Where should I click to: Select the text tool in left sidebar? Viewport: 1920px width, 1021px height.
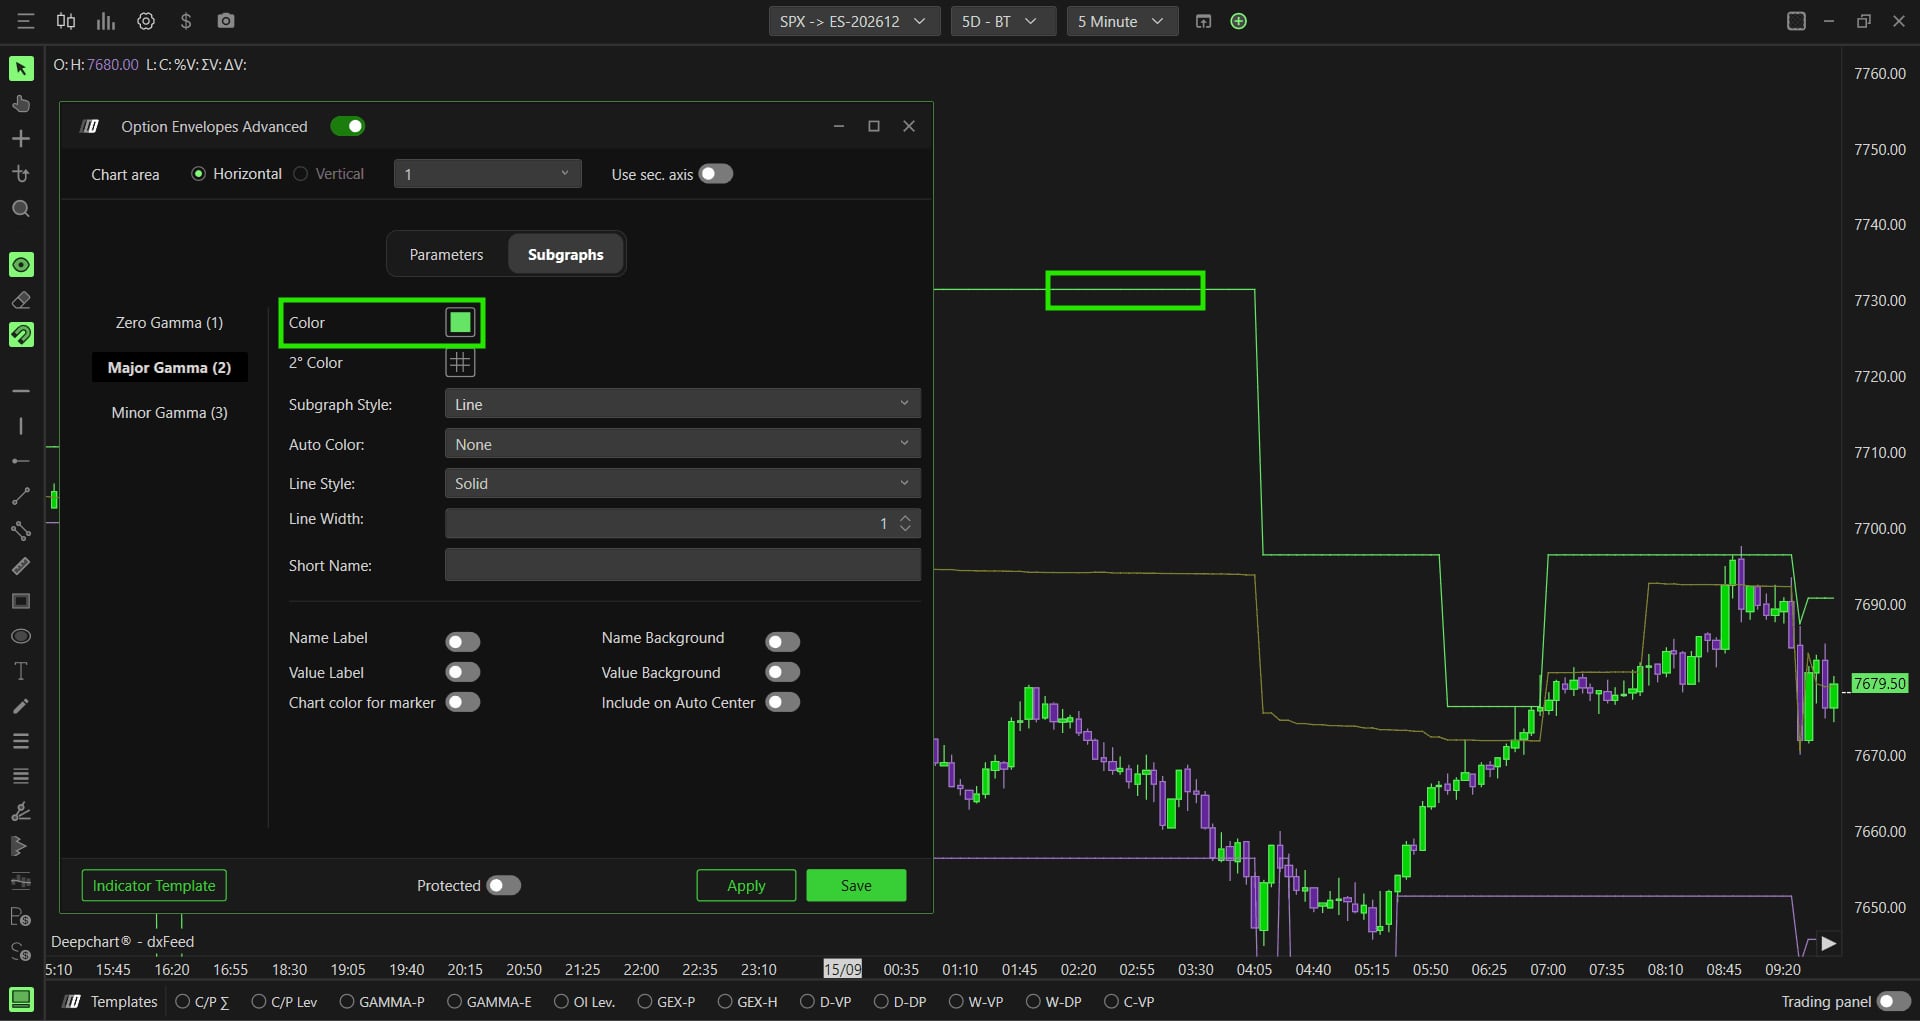pyautogui.click(x=21, y=671)
